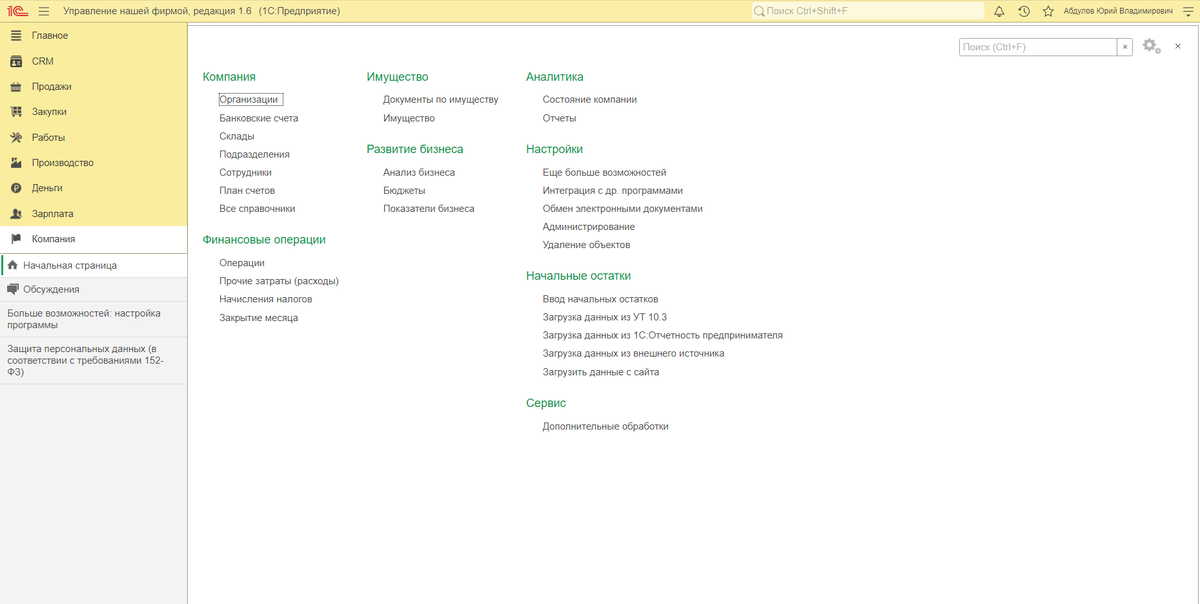Screen dimensions: 1200x604
Task: Switch to Обсуждения tab
Action: (x=93, y=289)
